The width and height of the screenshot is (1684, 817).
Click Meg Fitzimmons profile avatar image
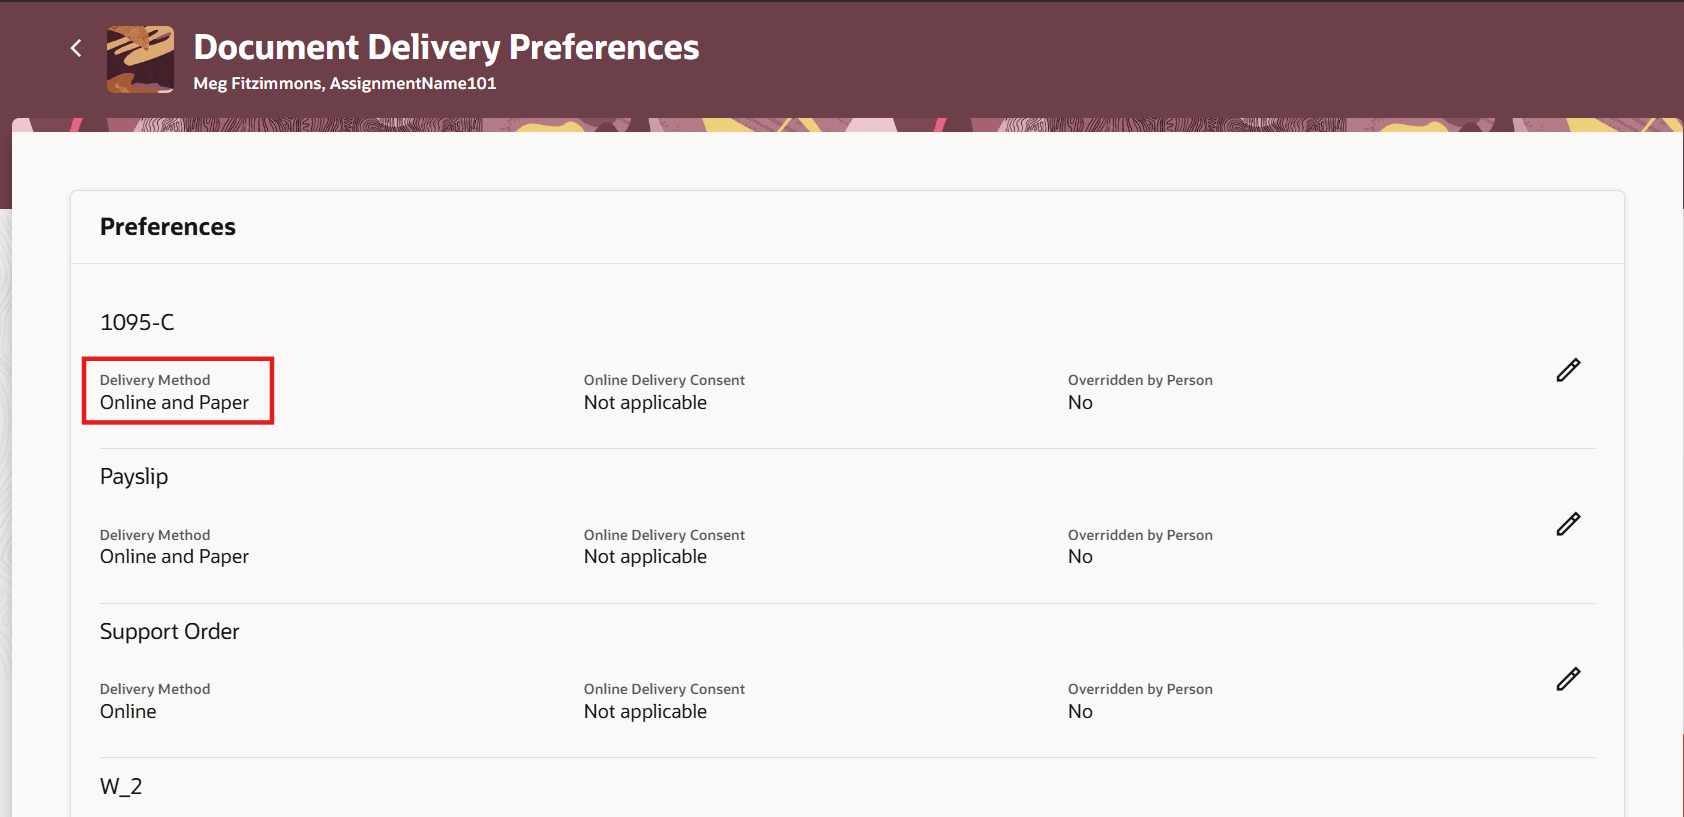140,59
